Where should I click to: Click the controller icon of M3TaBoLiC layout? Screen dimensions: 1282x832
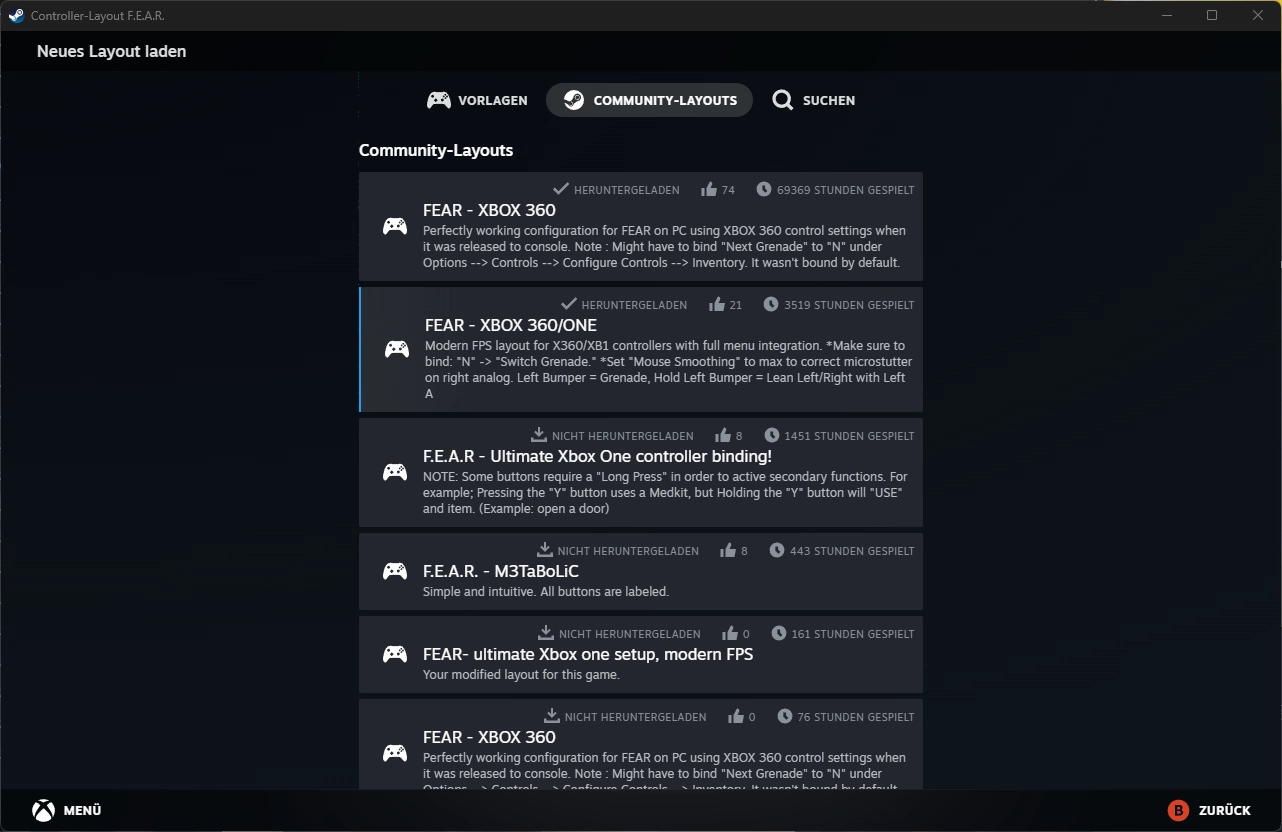(395, 571)
